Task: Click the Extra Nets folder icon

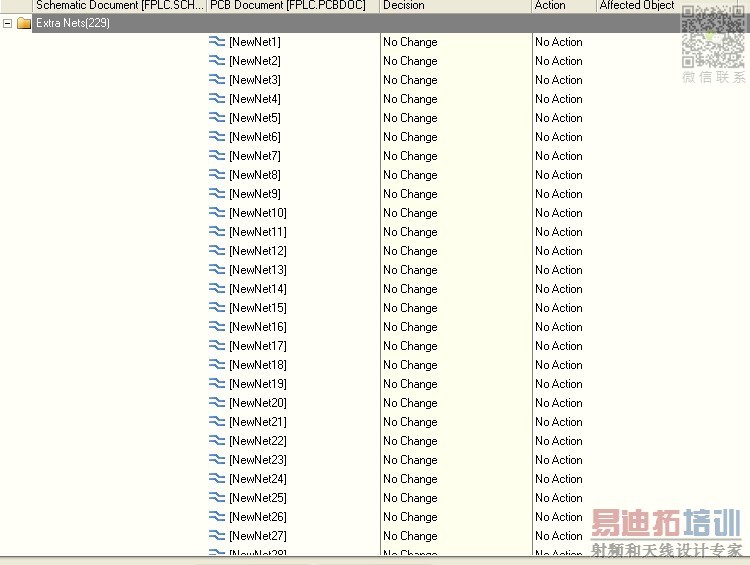Action: [x=24, y=23]
